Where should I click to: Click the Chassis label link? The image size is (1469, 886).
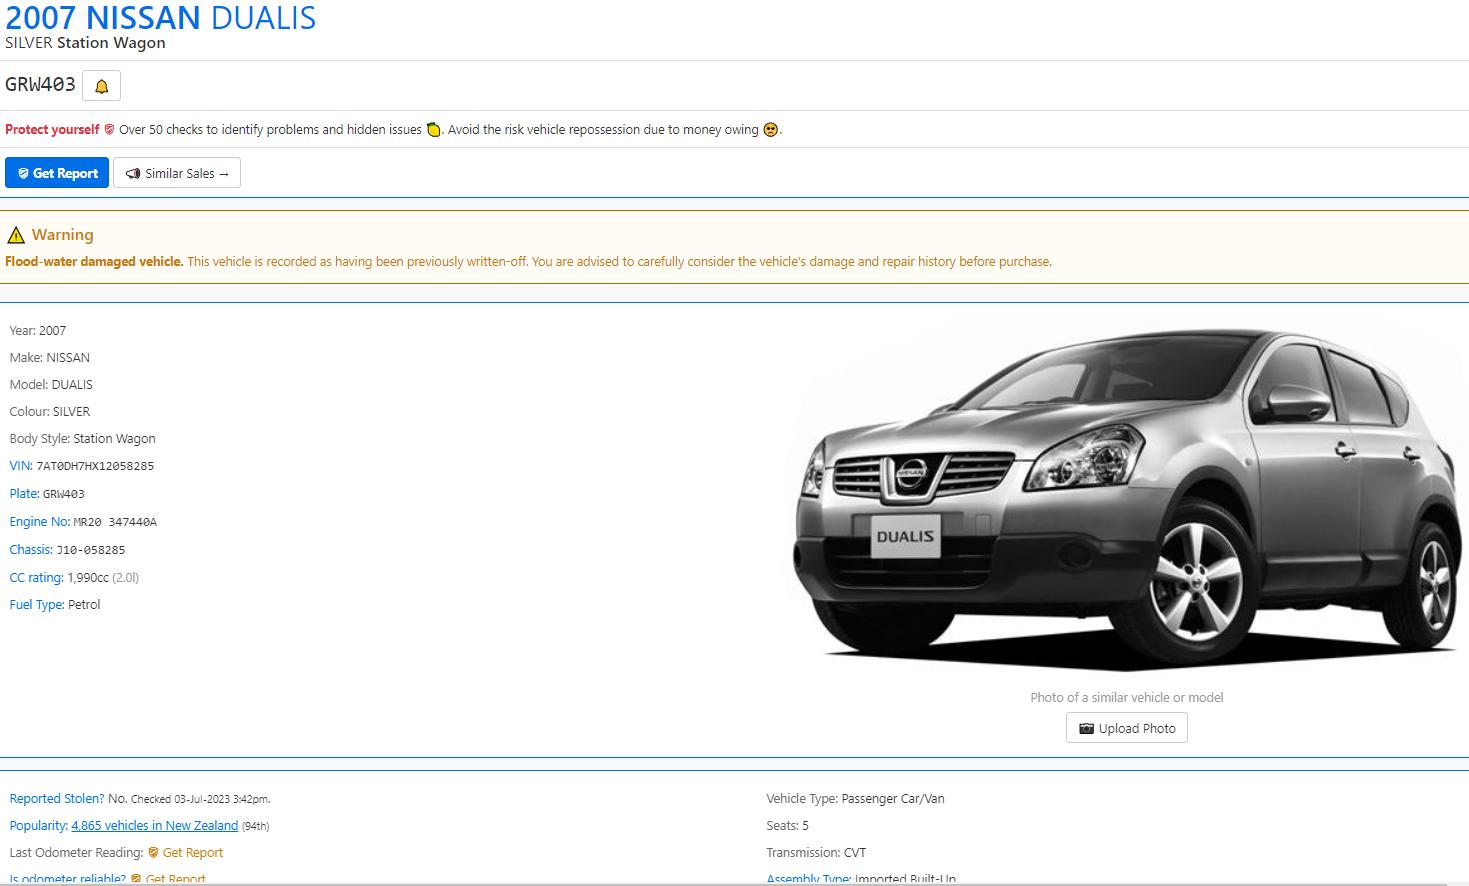[x=31, y=550]
